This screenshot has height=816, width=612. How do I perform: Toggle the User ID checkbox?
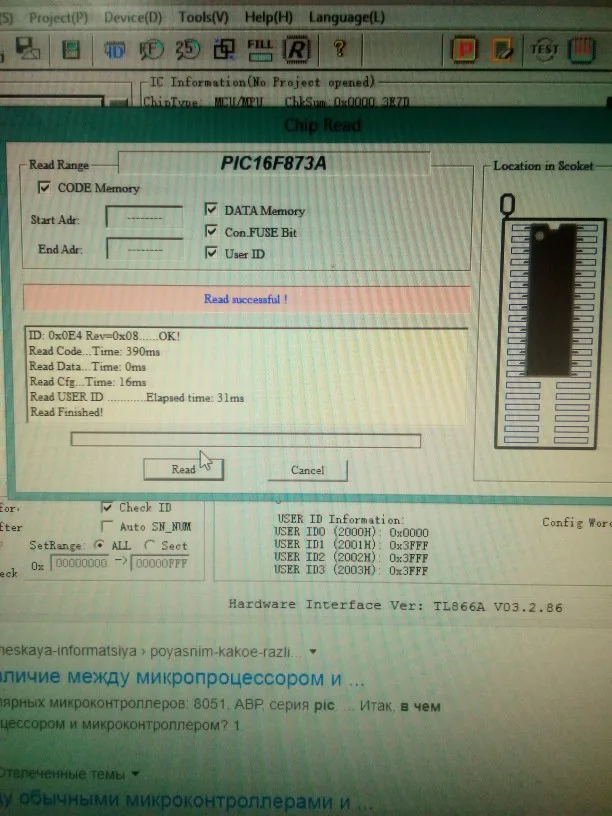[211, 253]
